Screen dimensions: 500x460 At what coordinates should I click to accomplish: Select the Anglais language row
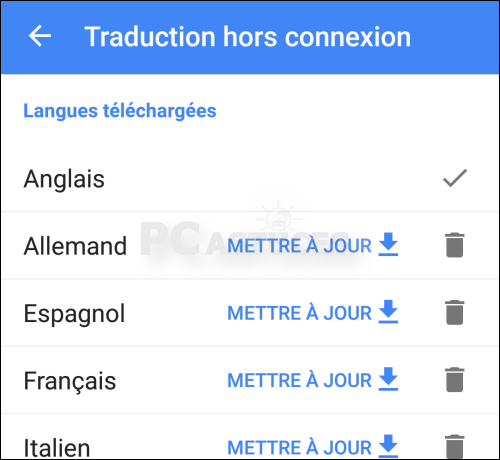(x=250, y=178)
